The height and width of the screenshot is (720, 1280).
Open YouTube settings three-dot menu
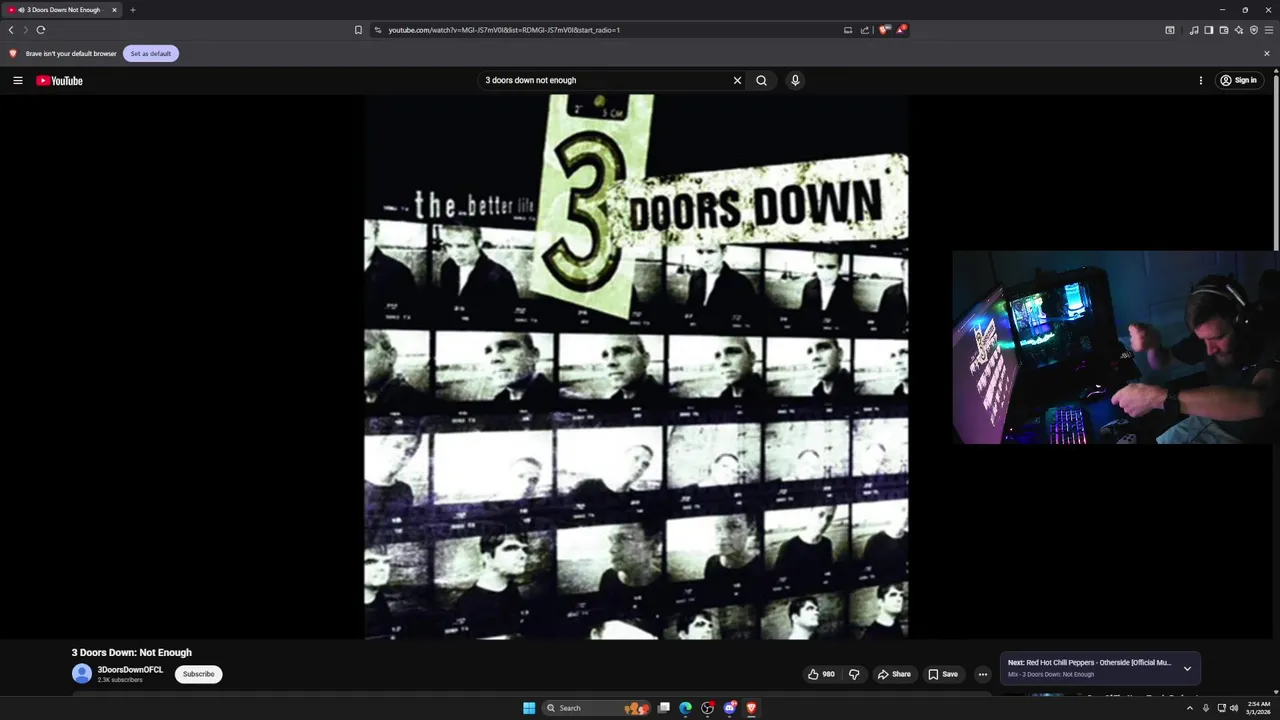1200,80
